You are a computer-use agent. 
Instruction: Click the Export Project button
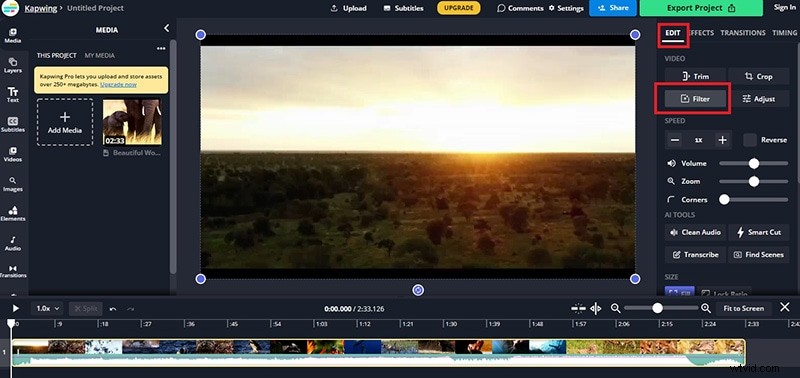(701, 8)
